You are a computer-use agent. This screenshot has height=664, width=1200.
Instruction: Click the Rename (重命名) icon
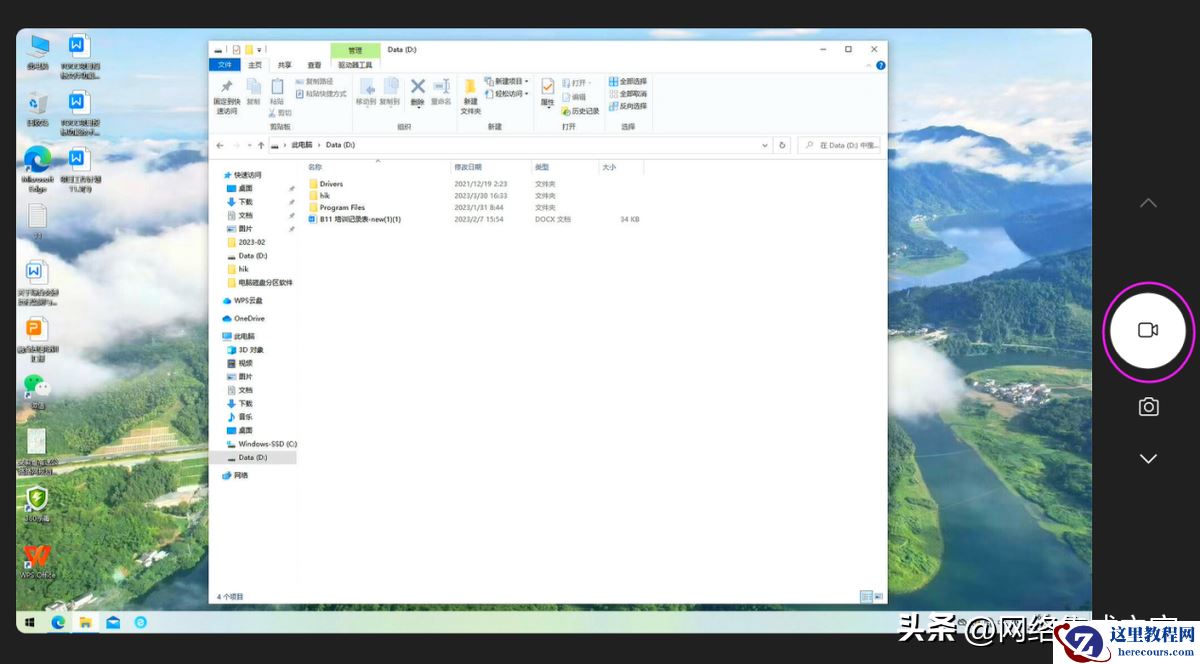coord(441,92)
